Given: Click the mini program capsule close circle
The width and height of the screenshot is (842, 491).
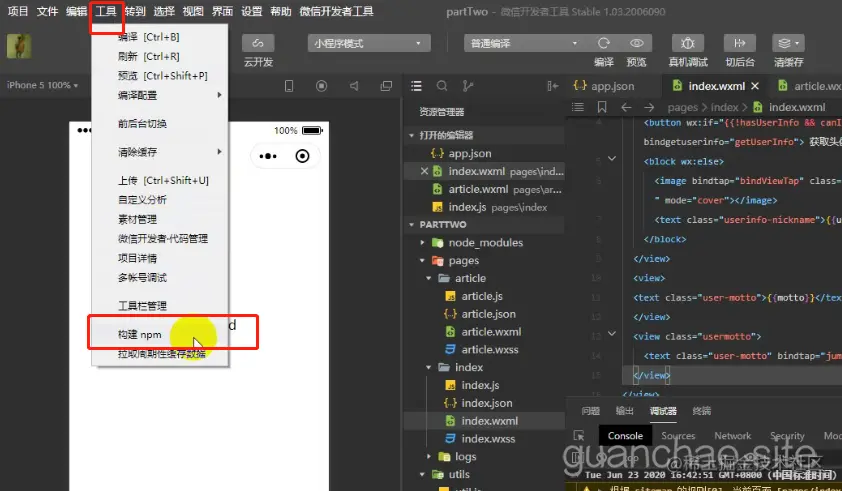Looking at the screenshot, I should coord(302,156).
